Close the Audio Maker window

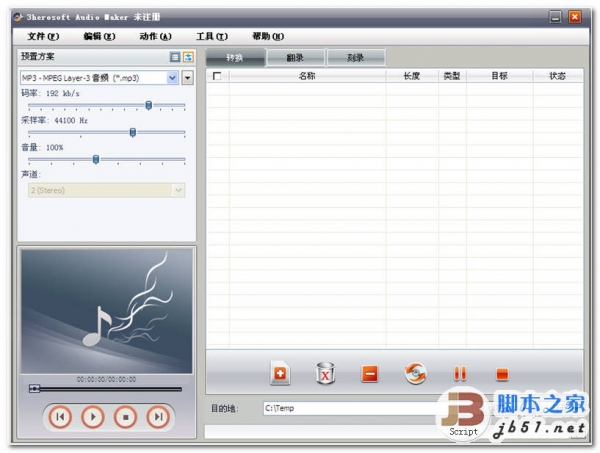coord(574,17)
